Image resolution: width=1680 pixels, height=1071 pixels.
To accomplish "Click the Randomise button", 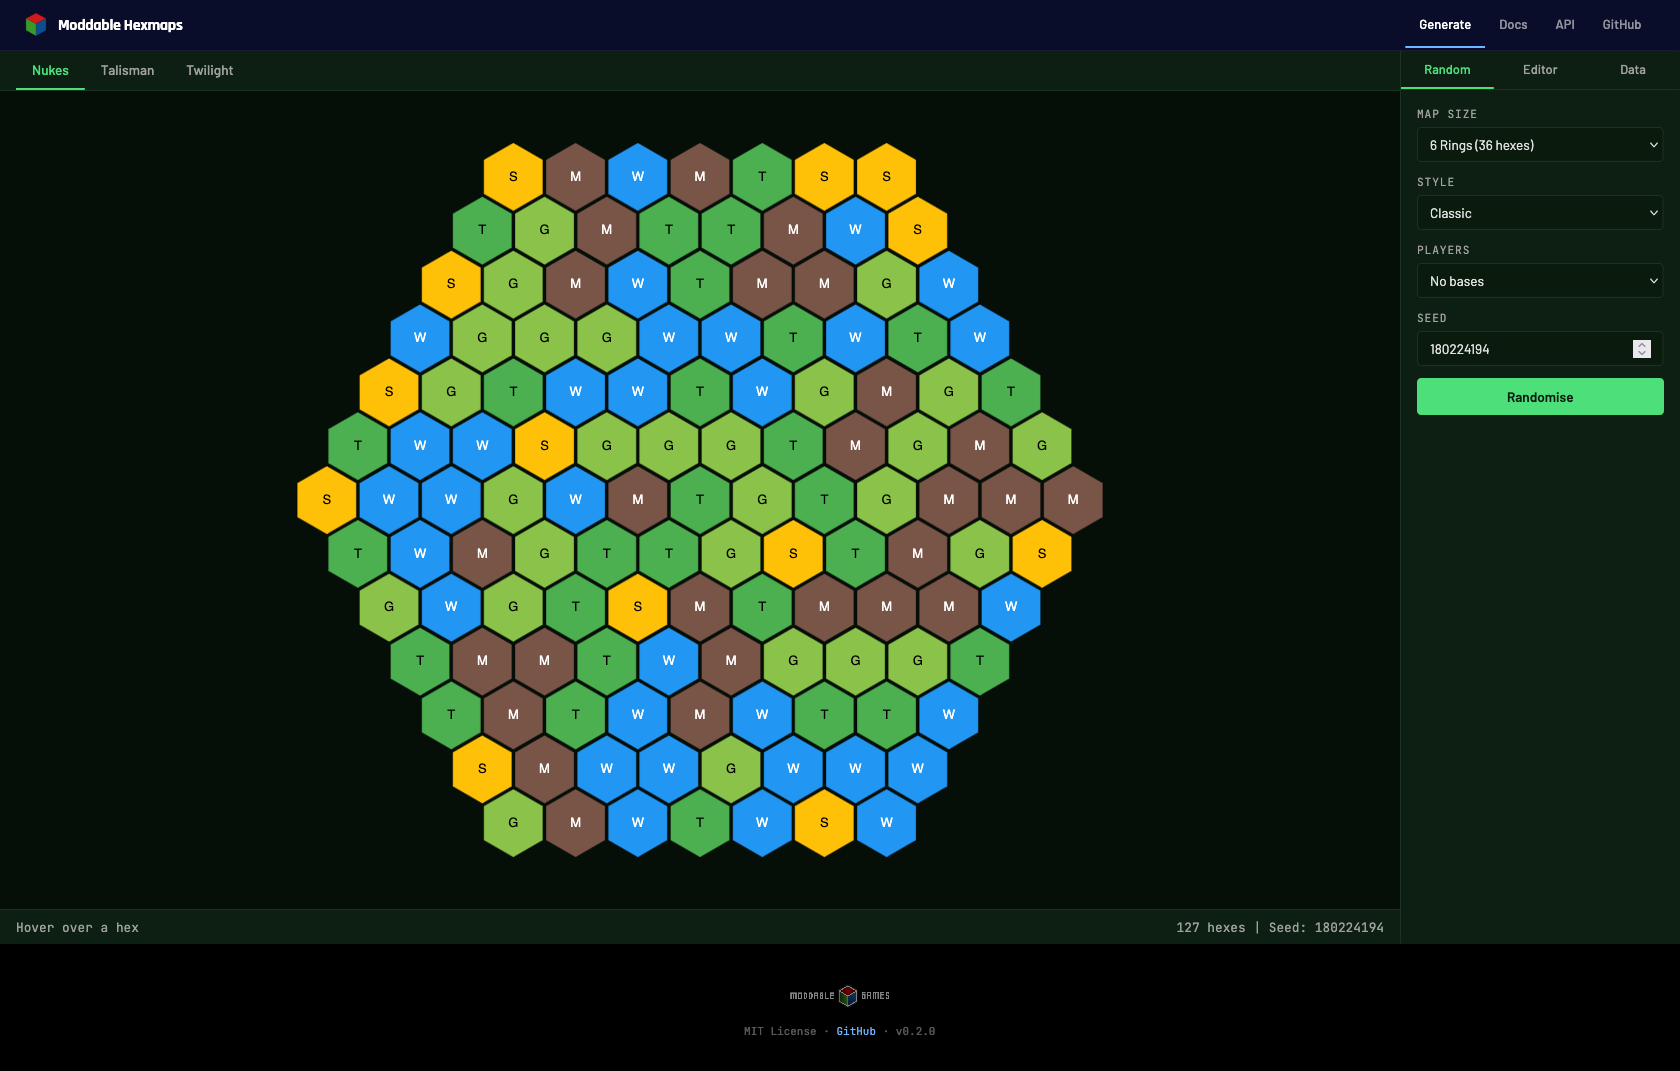I will 1540,397.
